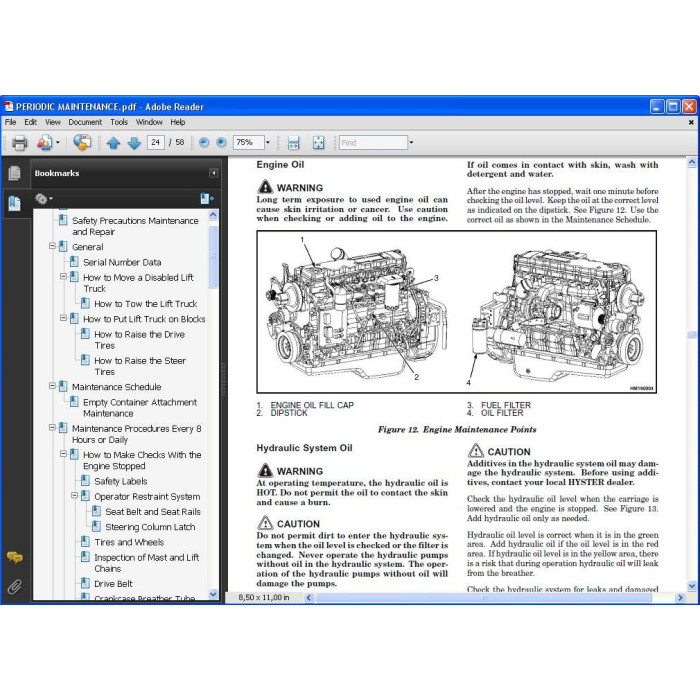Click document horizontal scroll left arrow
Viewport: 700px width, 700px height.
(x=308, y=597)
